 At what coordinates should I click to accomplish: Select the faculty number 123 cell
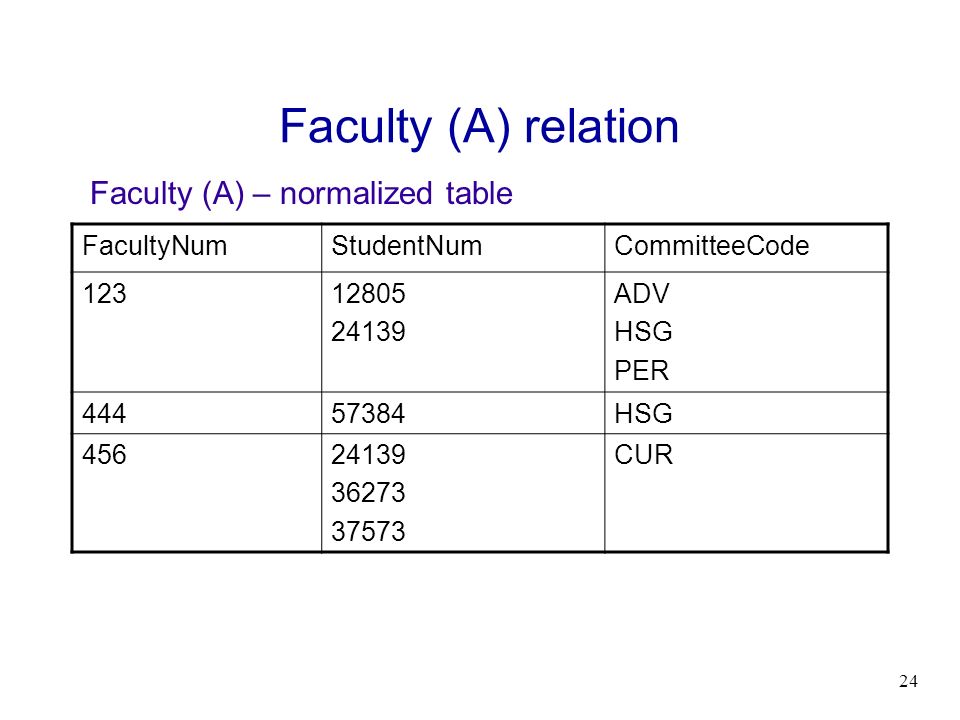[x=104, y=294]
